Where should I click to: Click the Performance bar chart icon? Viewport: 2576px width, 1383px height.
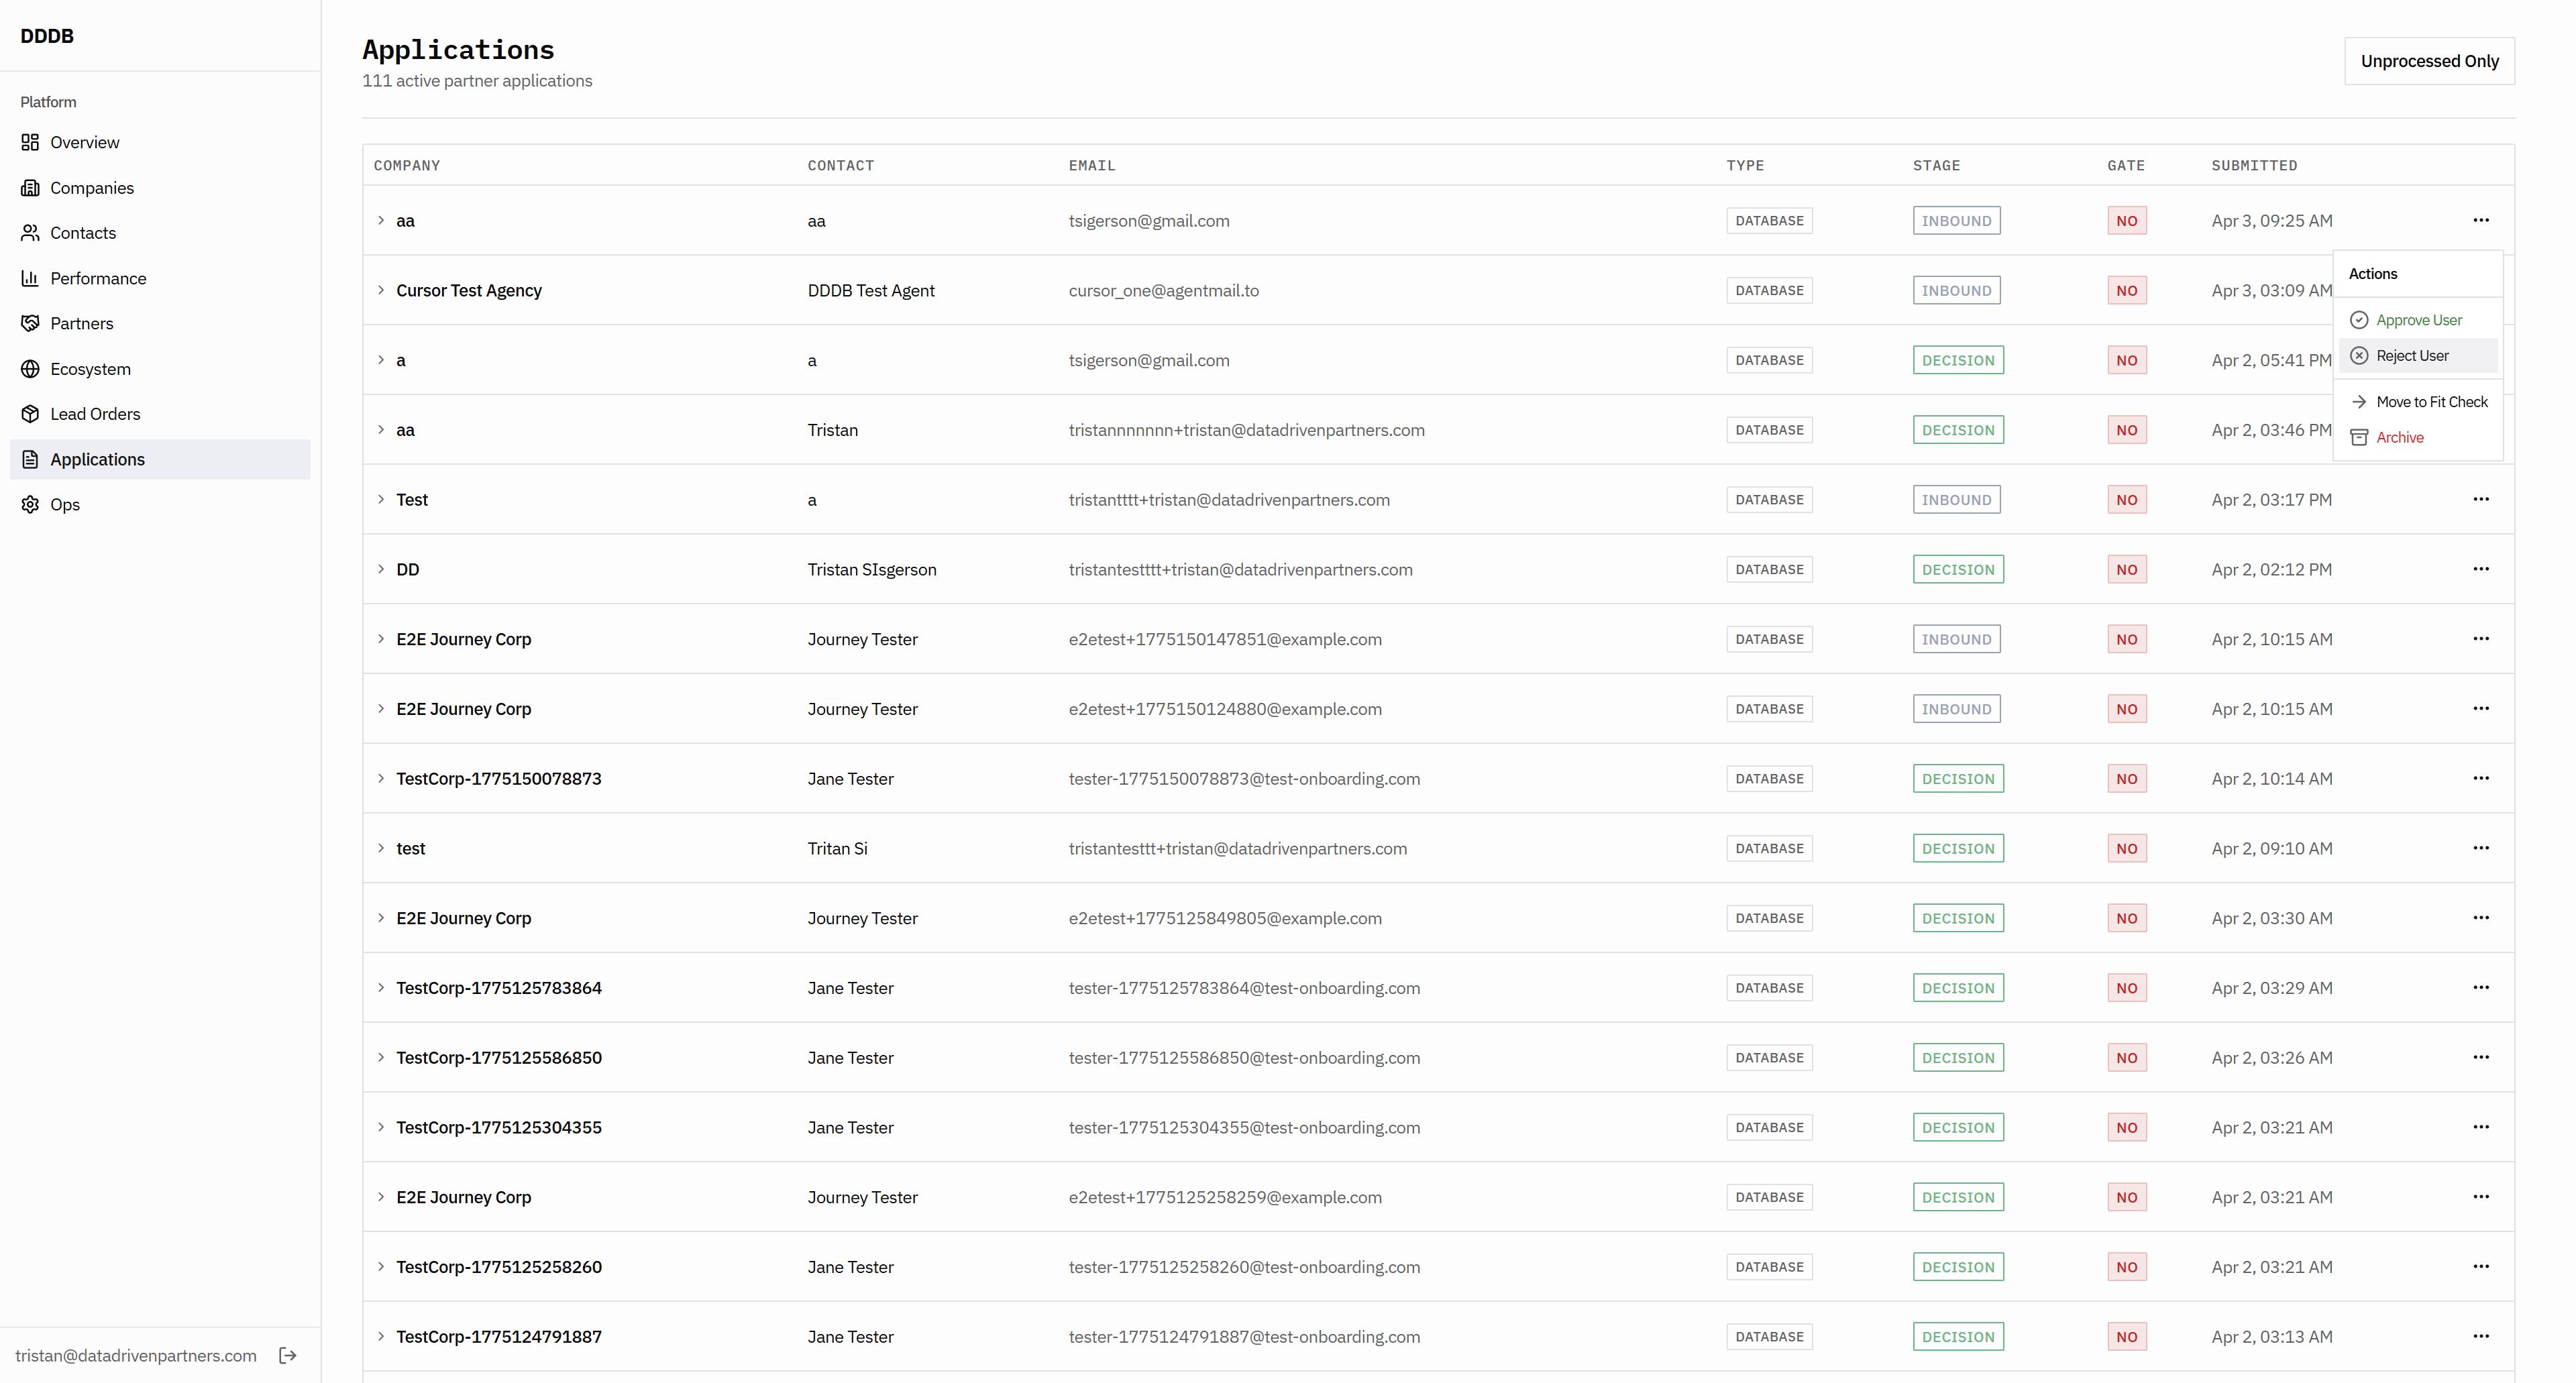pos(30,278)
